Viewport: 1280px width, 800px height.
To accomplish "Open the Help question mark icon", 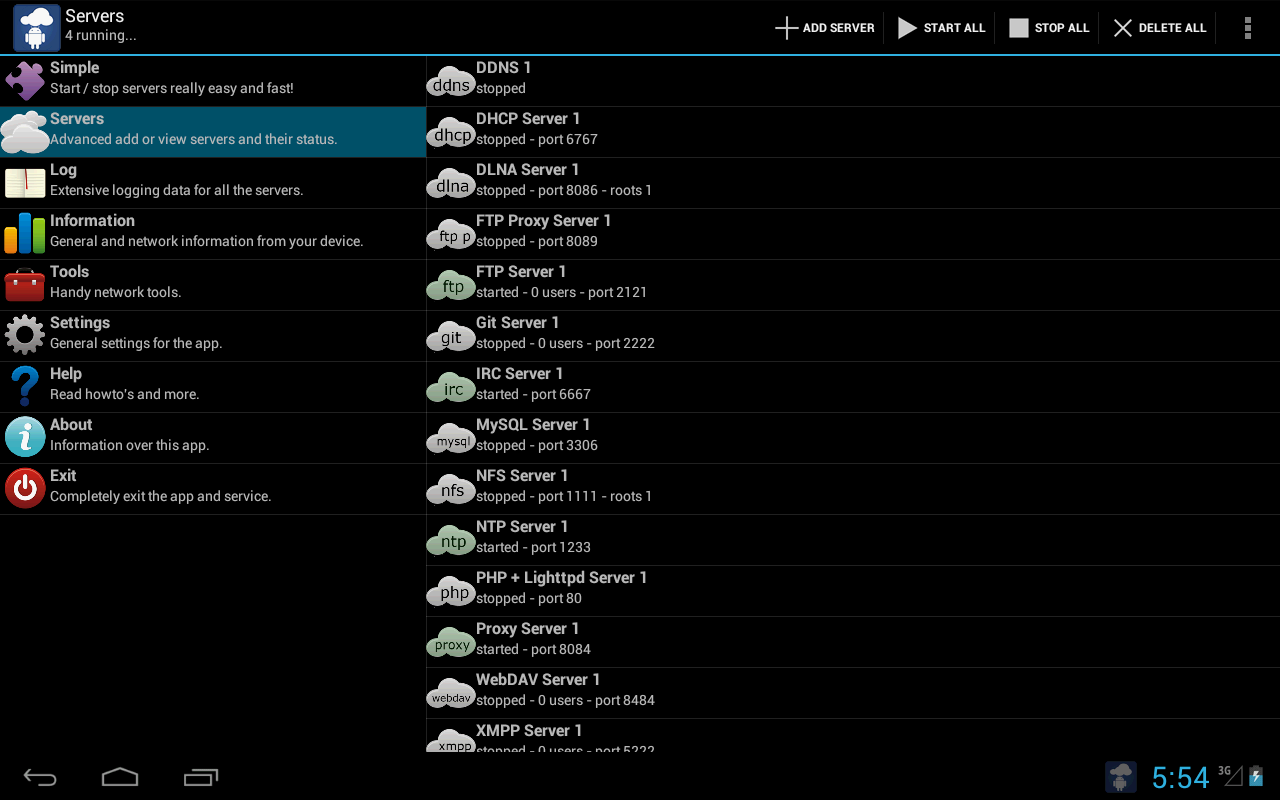I will coord(25,386).
